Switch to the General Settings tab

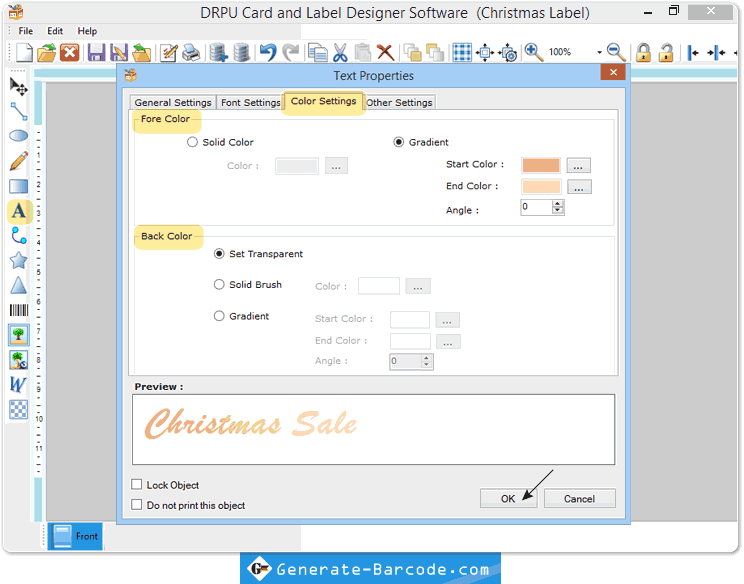173,102
